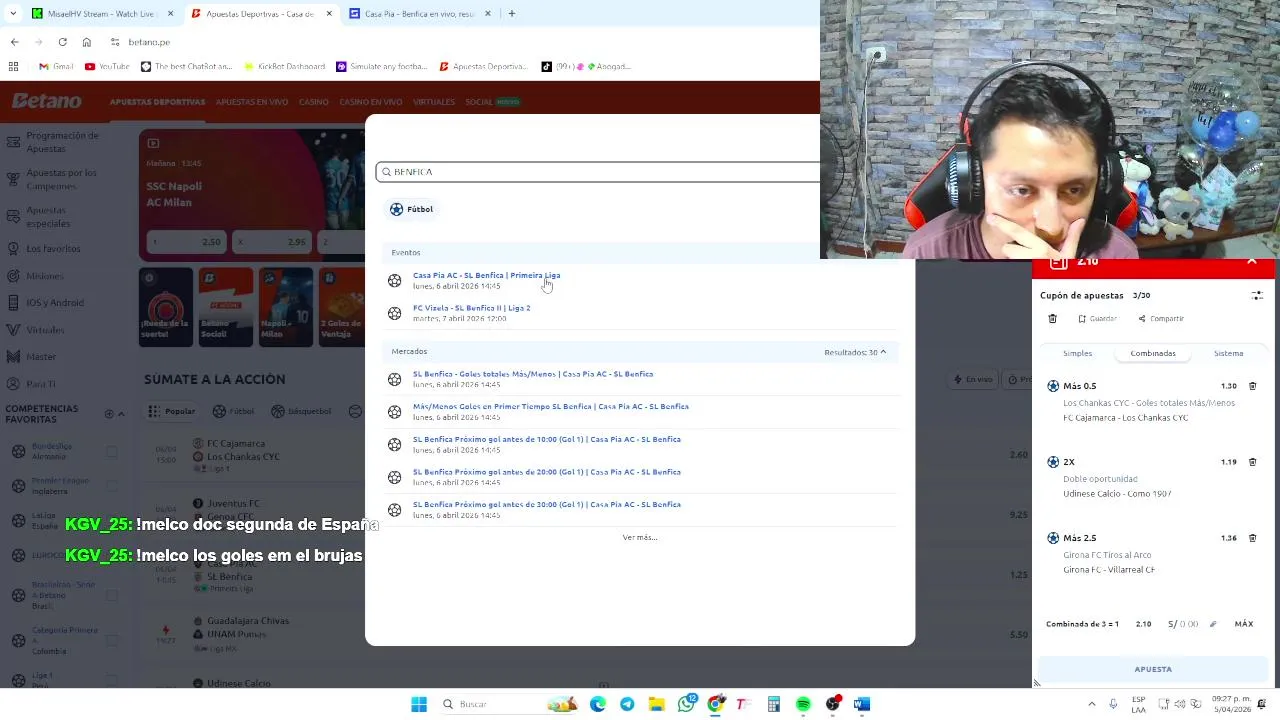Open Casino menu item
This screenshot has height=720, width=1280.
click(313, 102)
